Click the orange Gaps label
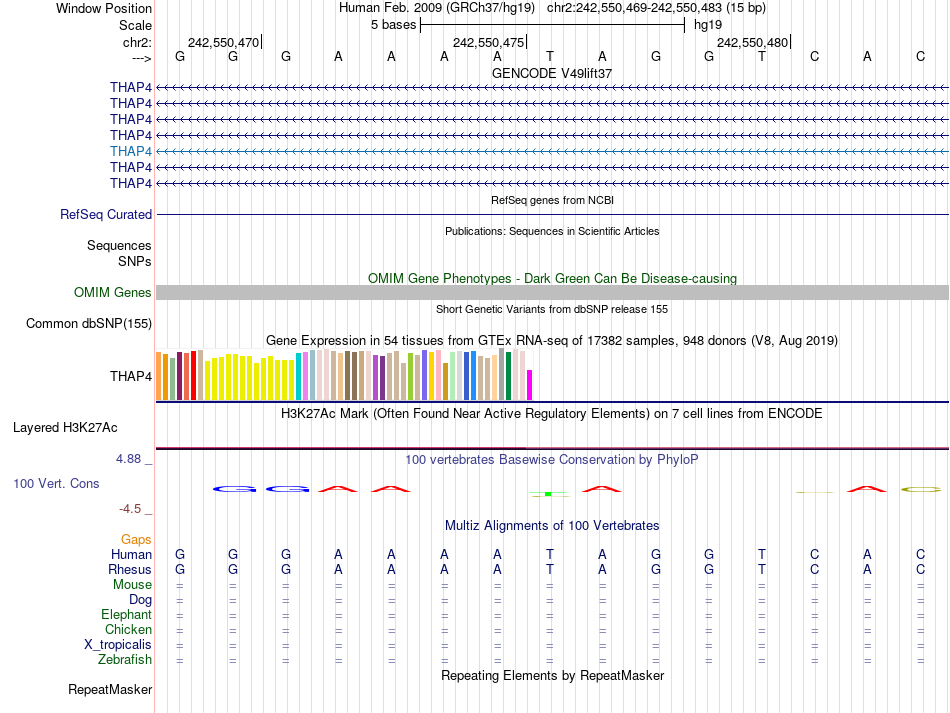Image resolution: width=950 pixels, height=713 pixels. (136, 539)
